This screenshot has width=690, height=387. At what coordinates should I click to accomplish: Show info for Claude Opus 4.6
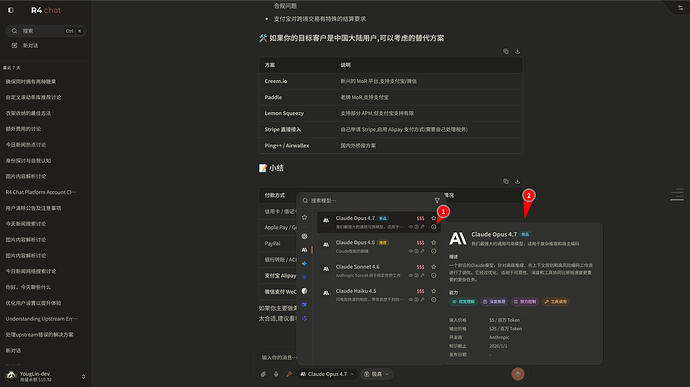[x=433, y=251]
